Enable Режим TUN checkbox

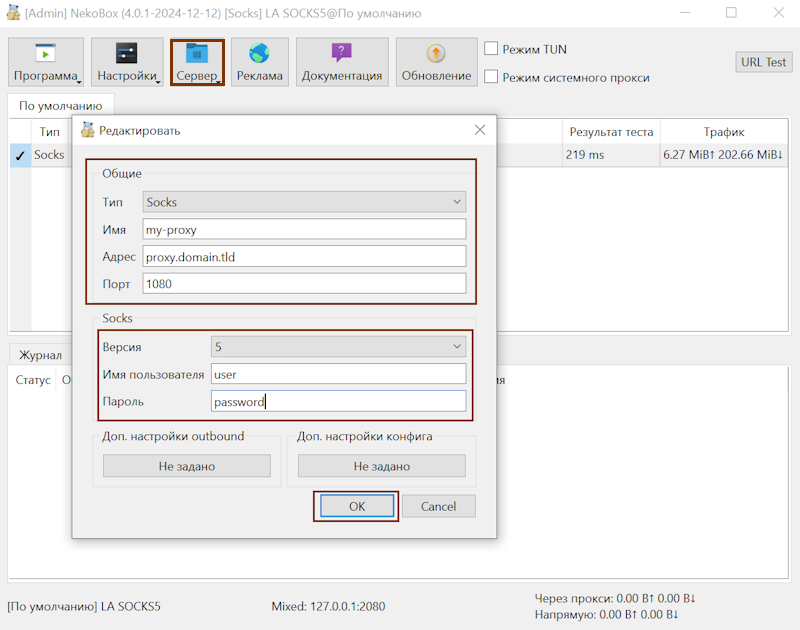point(491,48)
